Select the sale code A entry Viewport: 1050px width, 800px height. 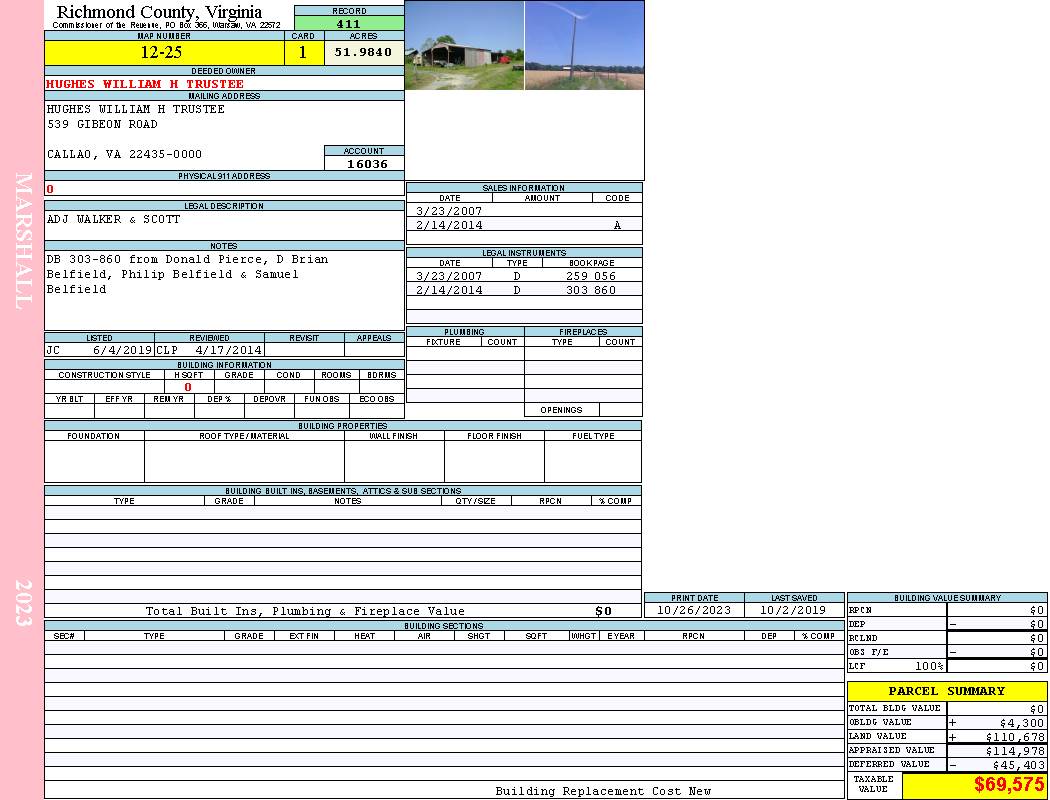pos(617,226)
